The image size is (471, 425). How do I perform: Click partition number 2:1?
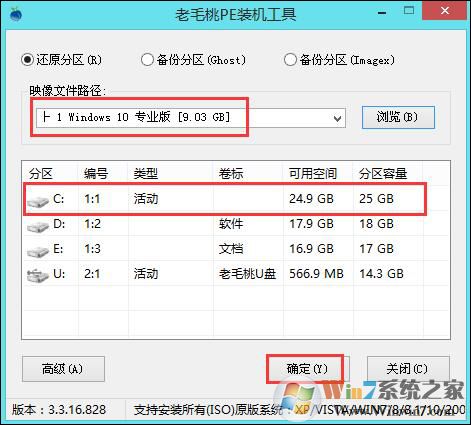point(92,274)
